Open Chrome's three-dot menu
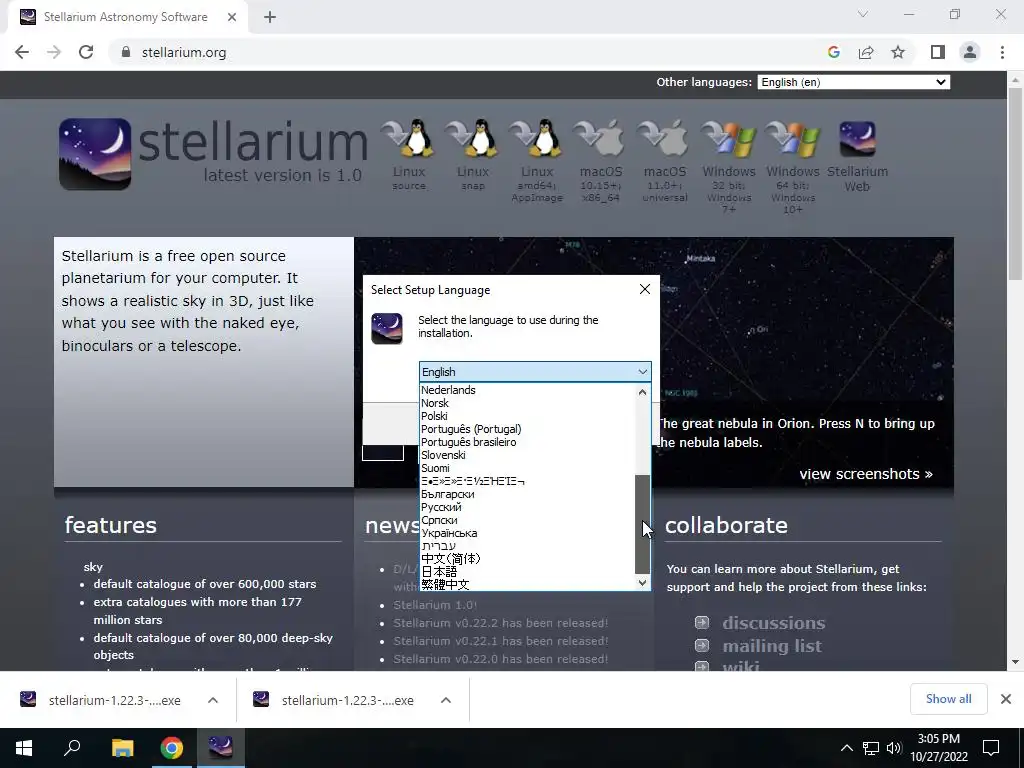The image size is (1024, 768). tap(1002, 52)
